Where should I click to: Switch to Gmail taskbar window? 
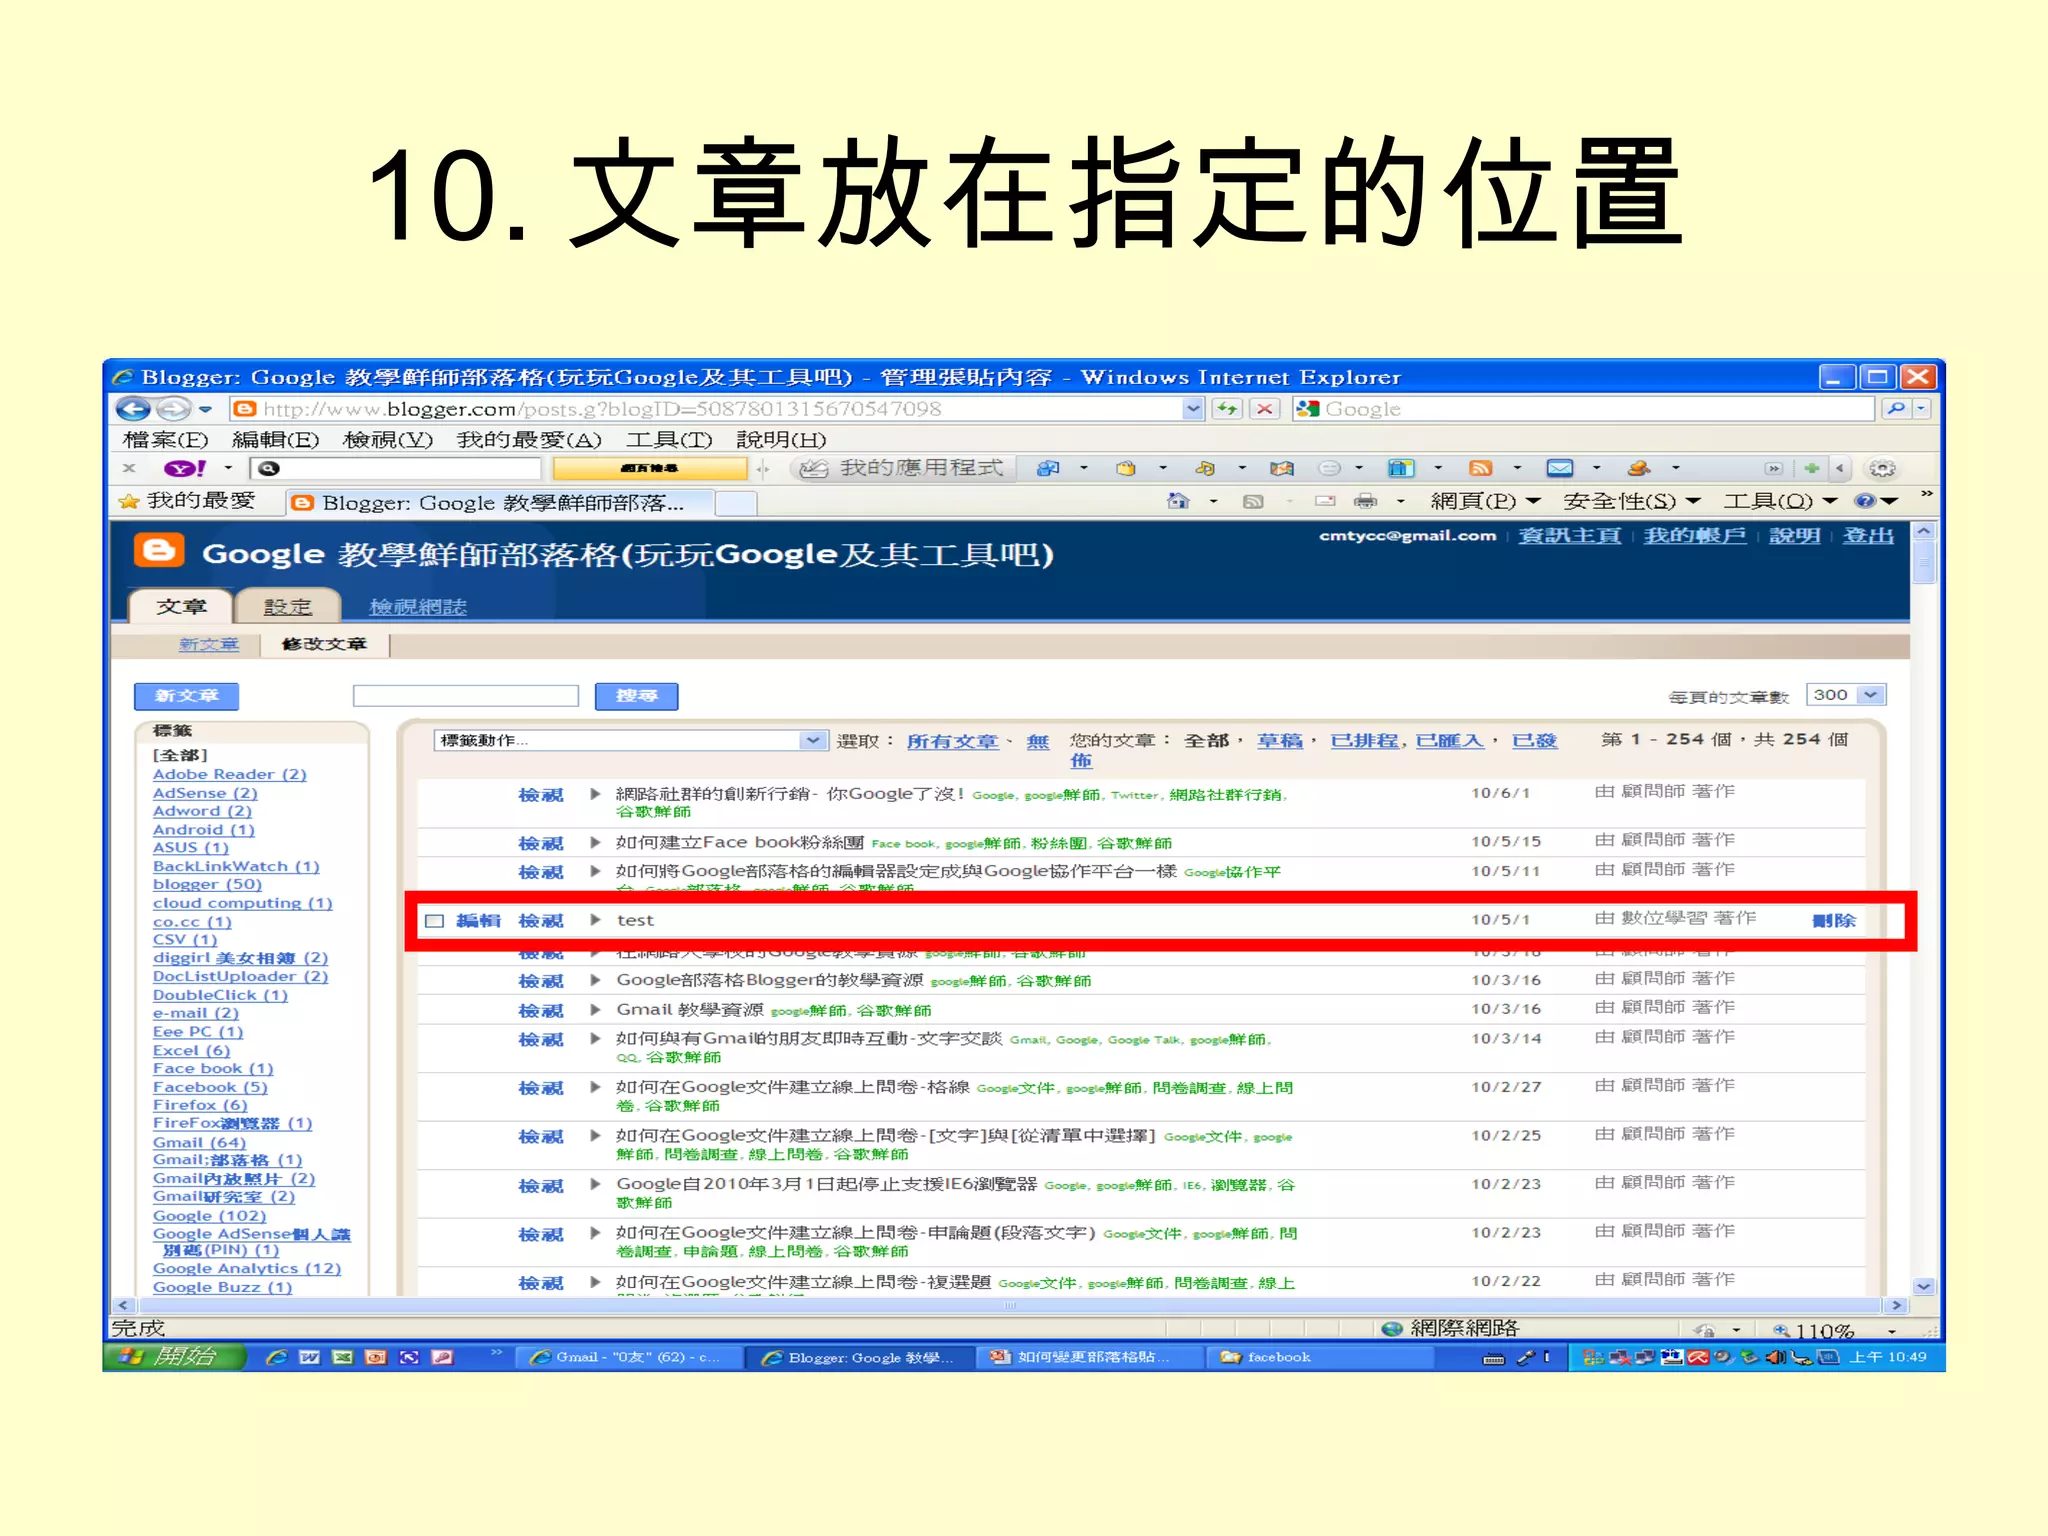pyautogui.click(x=628, y=1357)
